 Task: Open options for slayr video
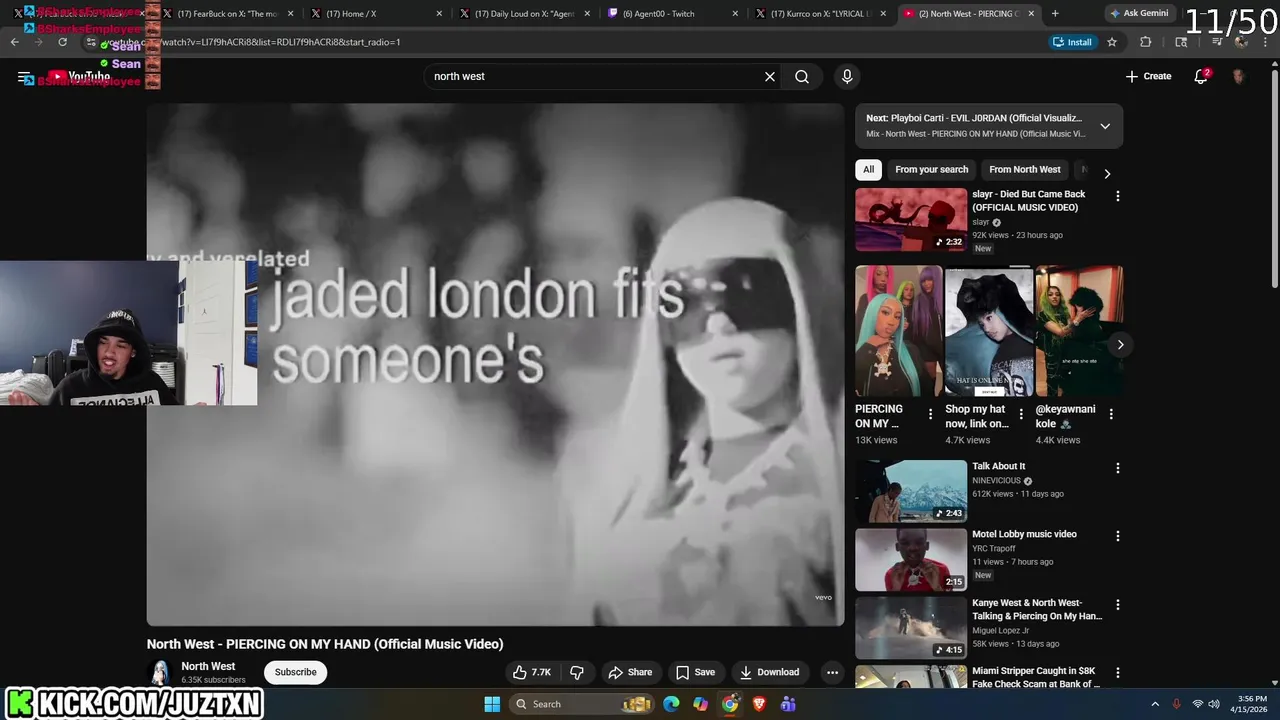click(x=1118, y=196)
